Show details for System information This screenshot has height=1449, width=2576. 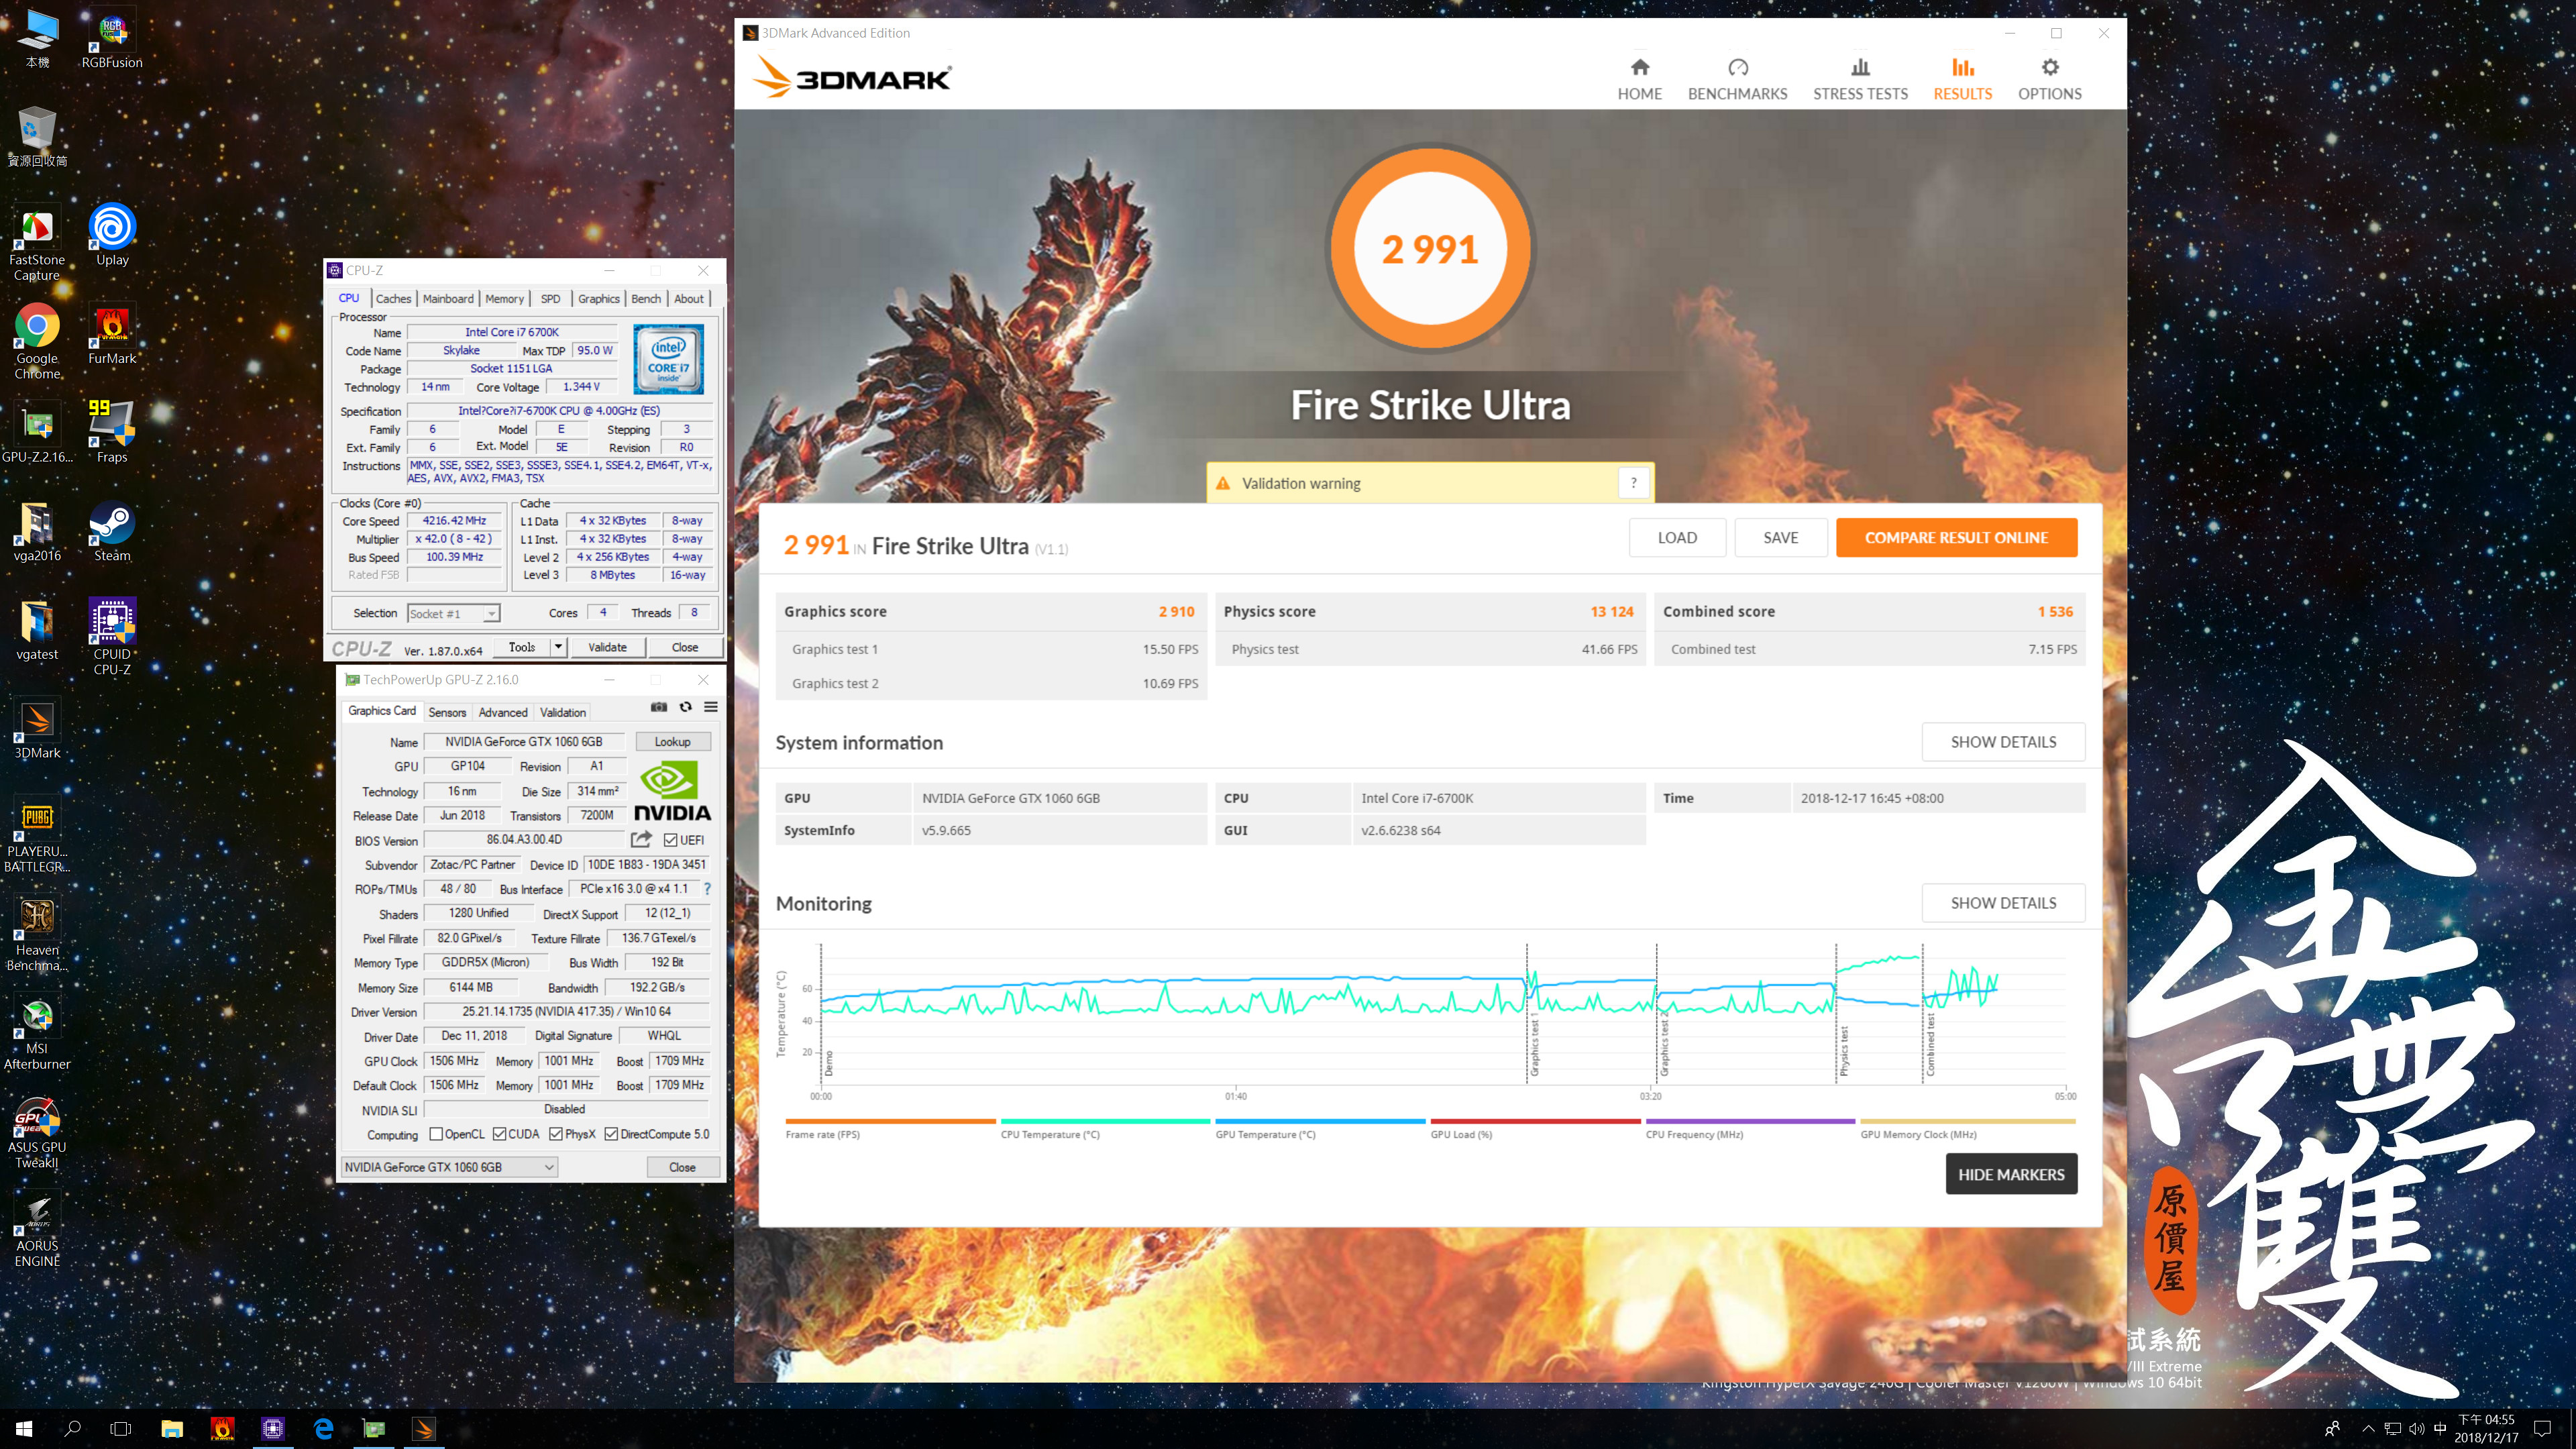[2003, 742]
